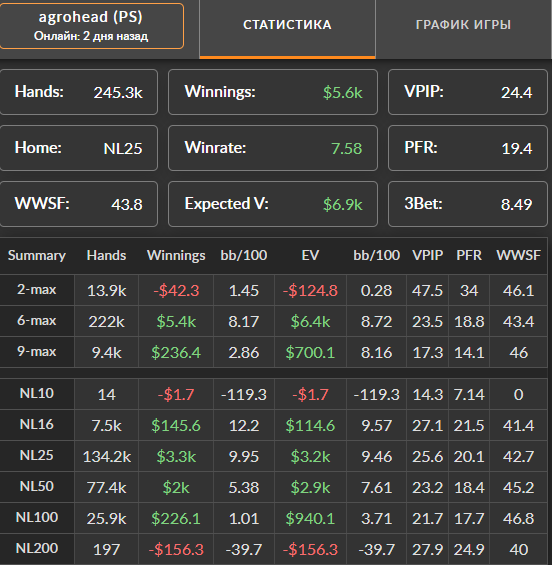Select the NL25 stakes row
Image resolution: width=552 pixels, height=565 pixels.
coord(274,456)
